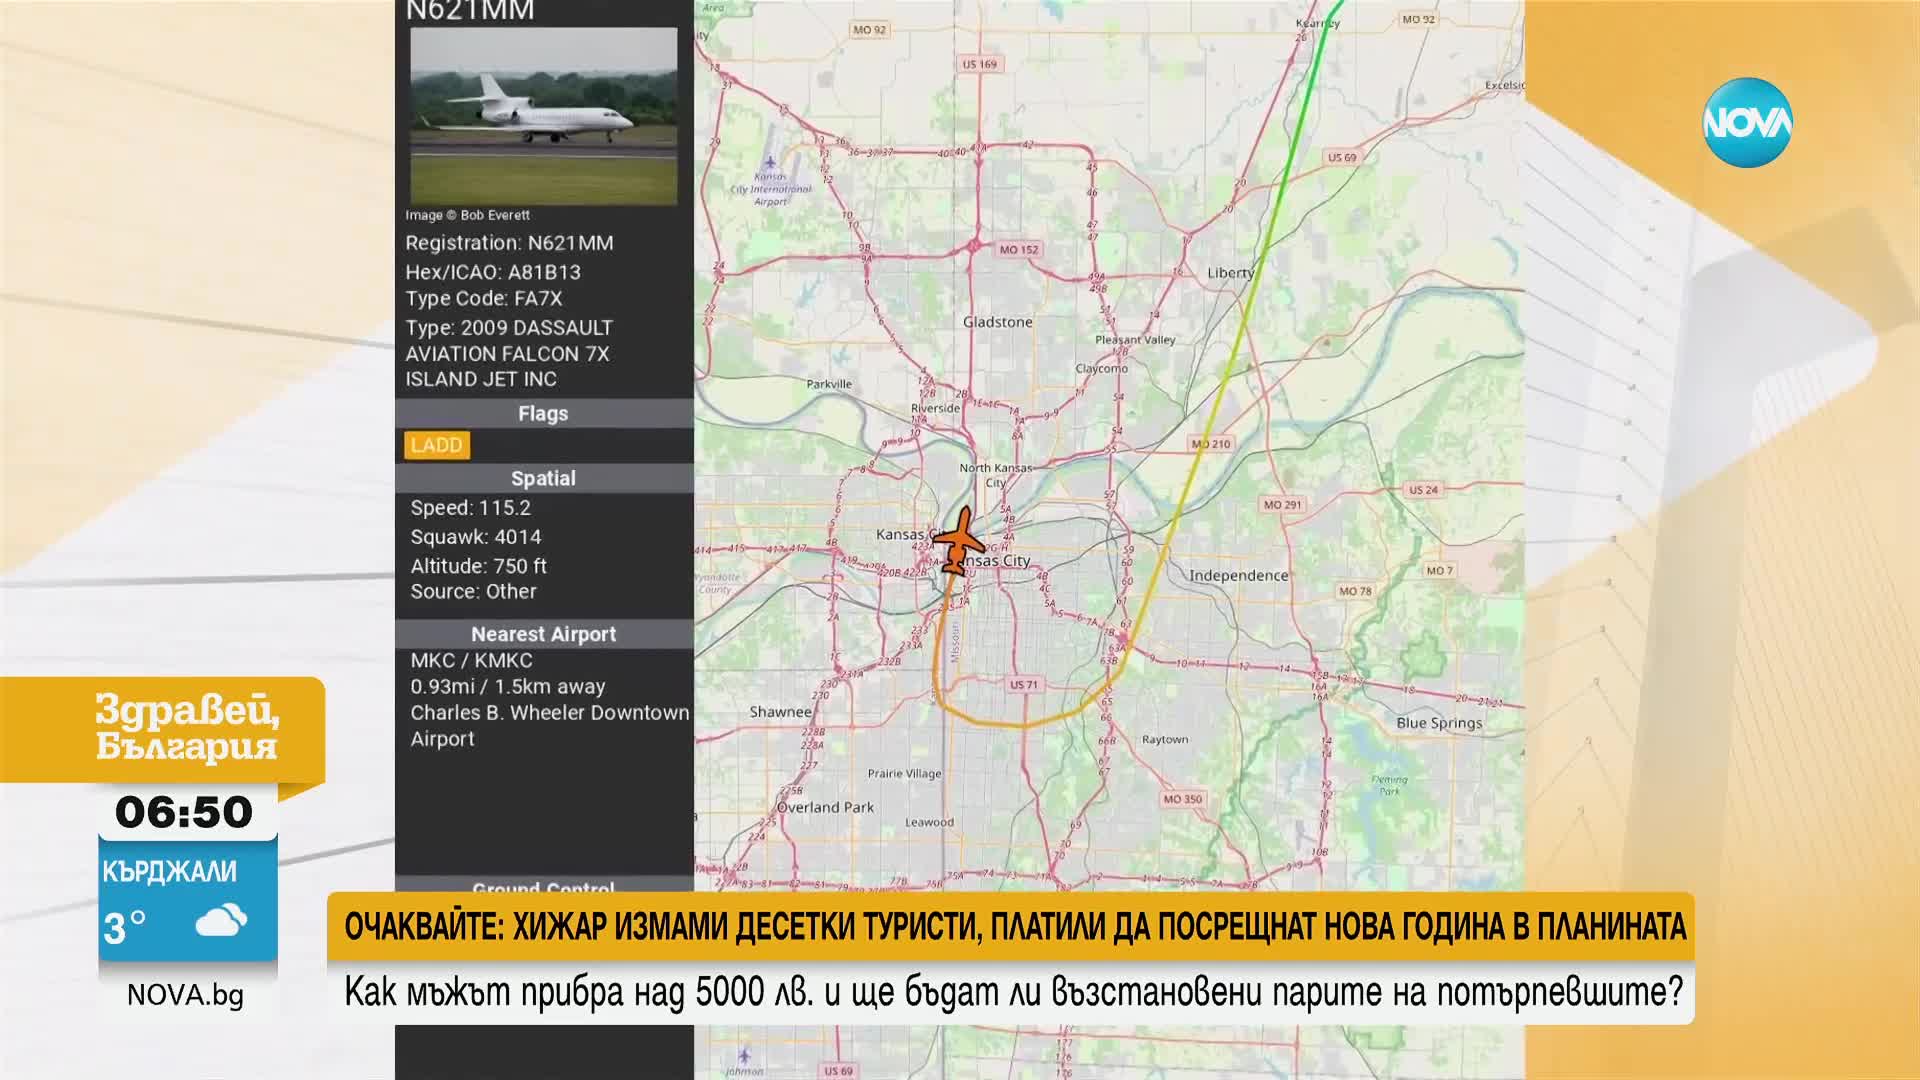The width and height of the screenshot is (1920, 1080).
Task: Click 'Image © Bob Everett' credit
Action: coord(467,215)
